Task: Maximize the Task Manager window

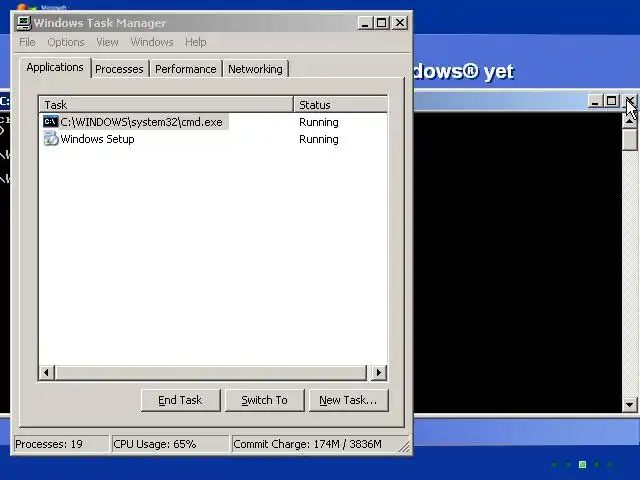Action: (x=382, y=23)
